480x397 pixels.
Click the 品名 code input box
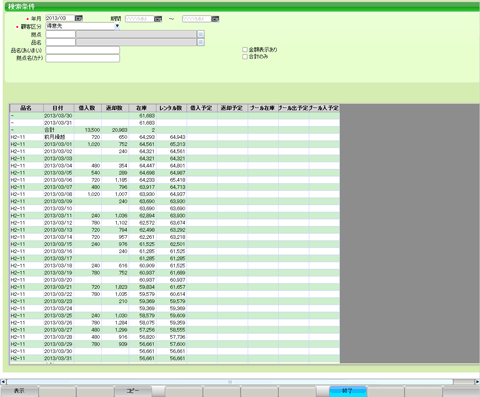[61, 42]
